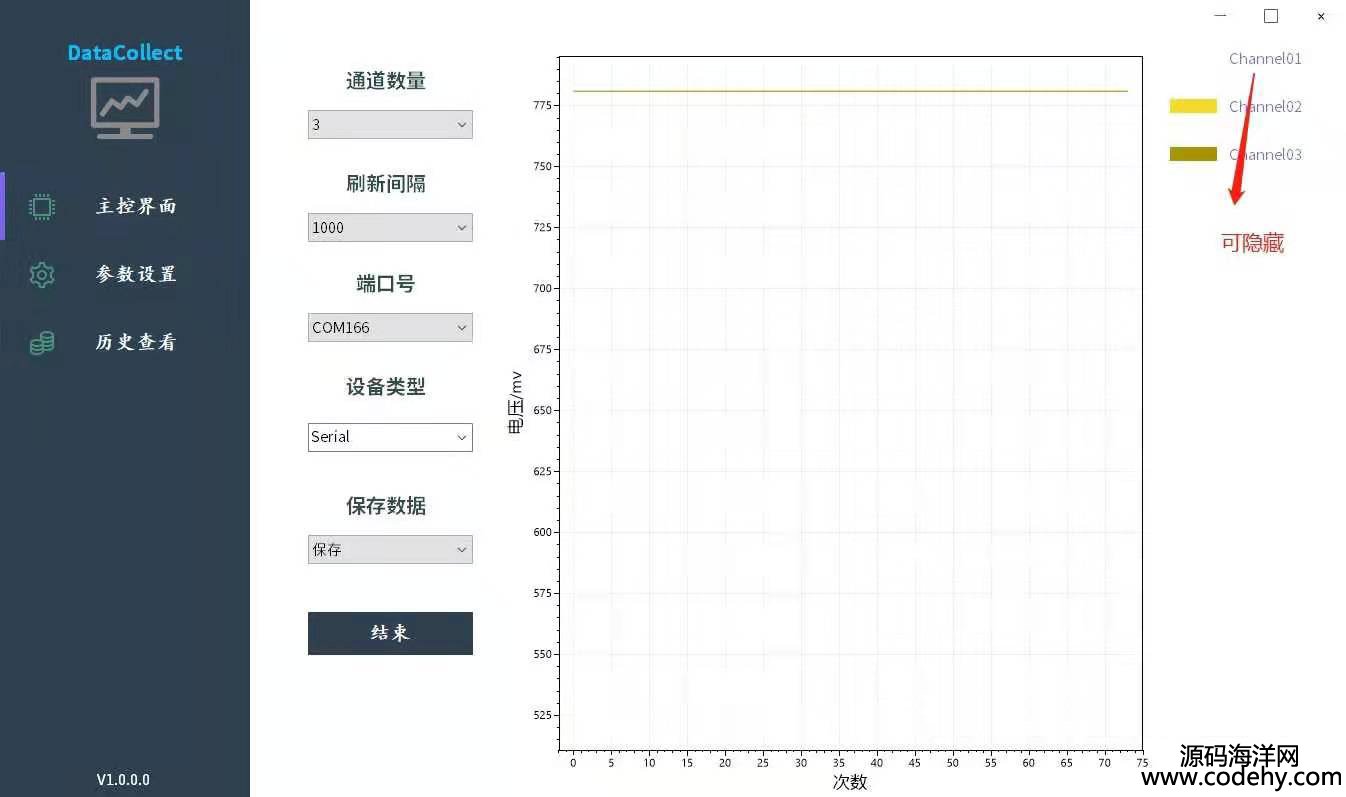The height and width of the screenshot is (797, 1346).
Task: Click the chip icon beside 主控界面
Action: 42,206
